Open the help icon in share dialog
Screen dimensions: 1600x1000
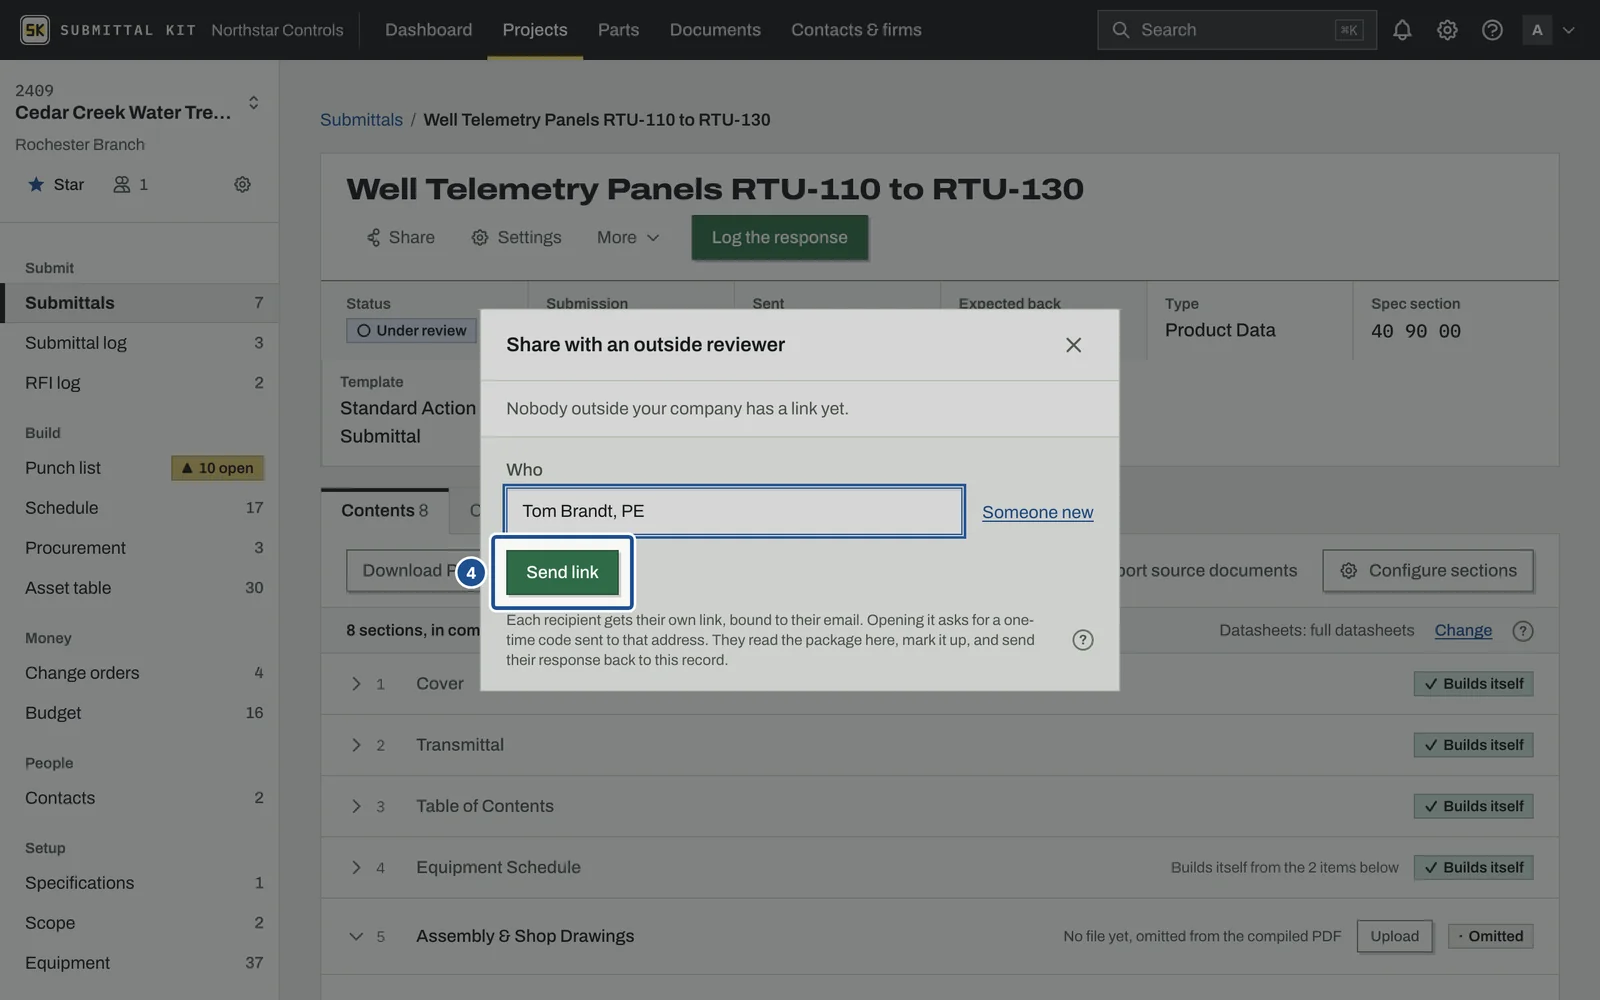(x=1082, y=640)
